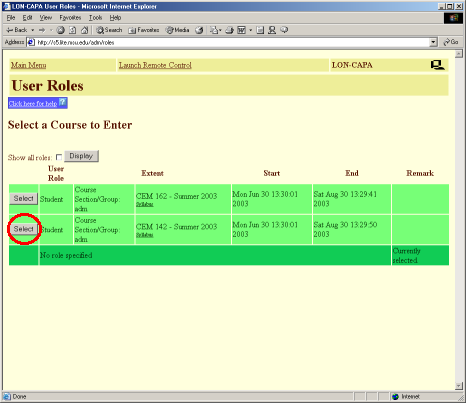Open the Main Menu link
The height and width of the screenshot is (403, 466).
(x=29, y=65)
